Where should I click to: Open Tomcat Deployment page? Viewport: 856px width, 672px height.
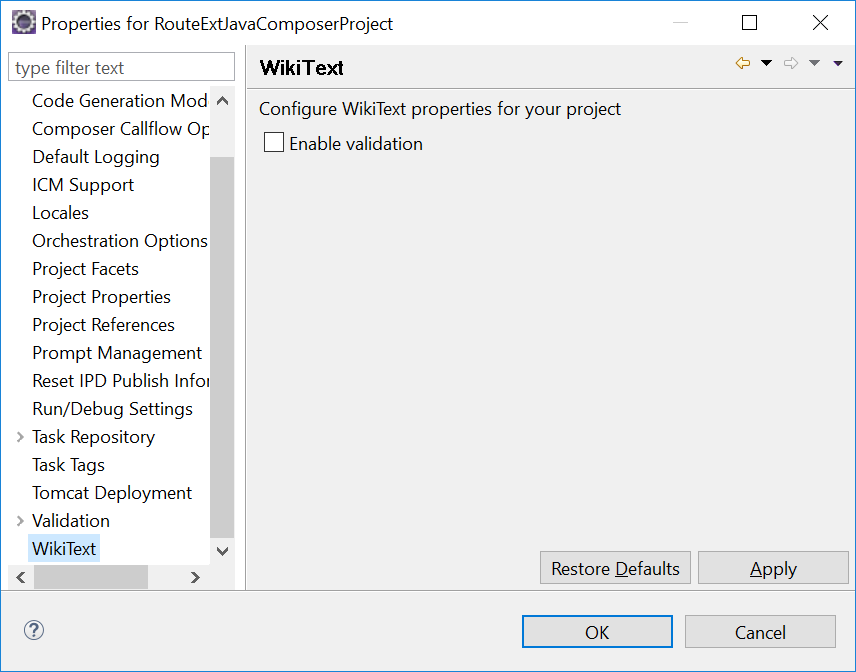click(112, 493)
